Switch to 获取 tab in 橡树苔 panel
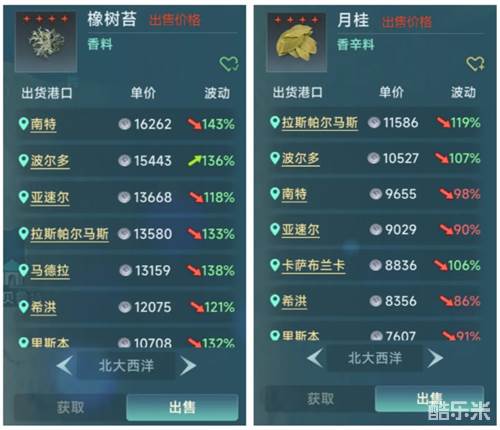500x430 pixels. pyautogui.click(x=70, y=407)
